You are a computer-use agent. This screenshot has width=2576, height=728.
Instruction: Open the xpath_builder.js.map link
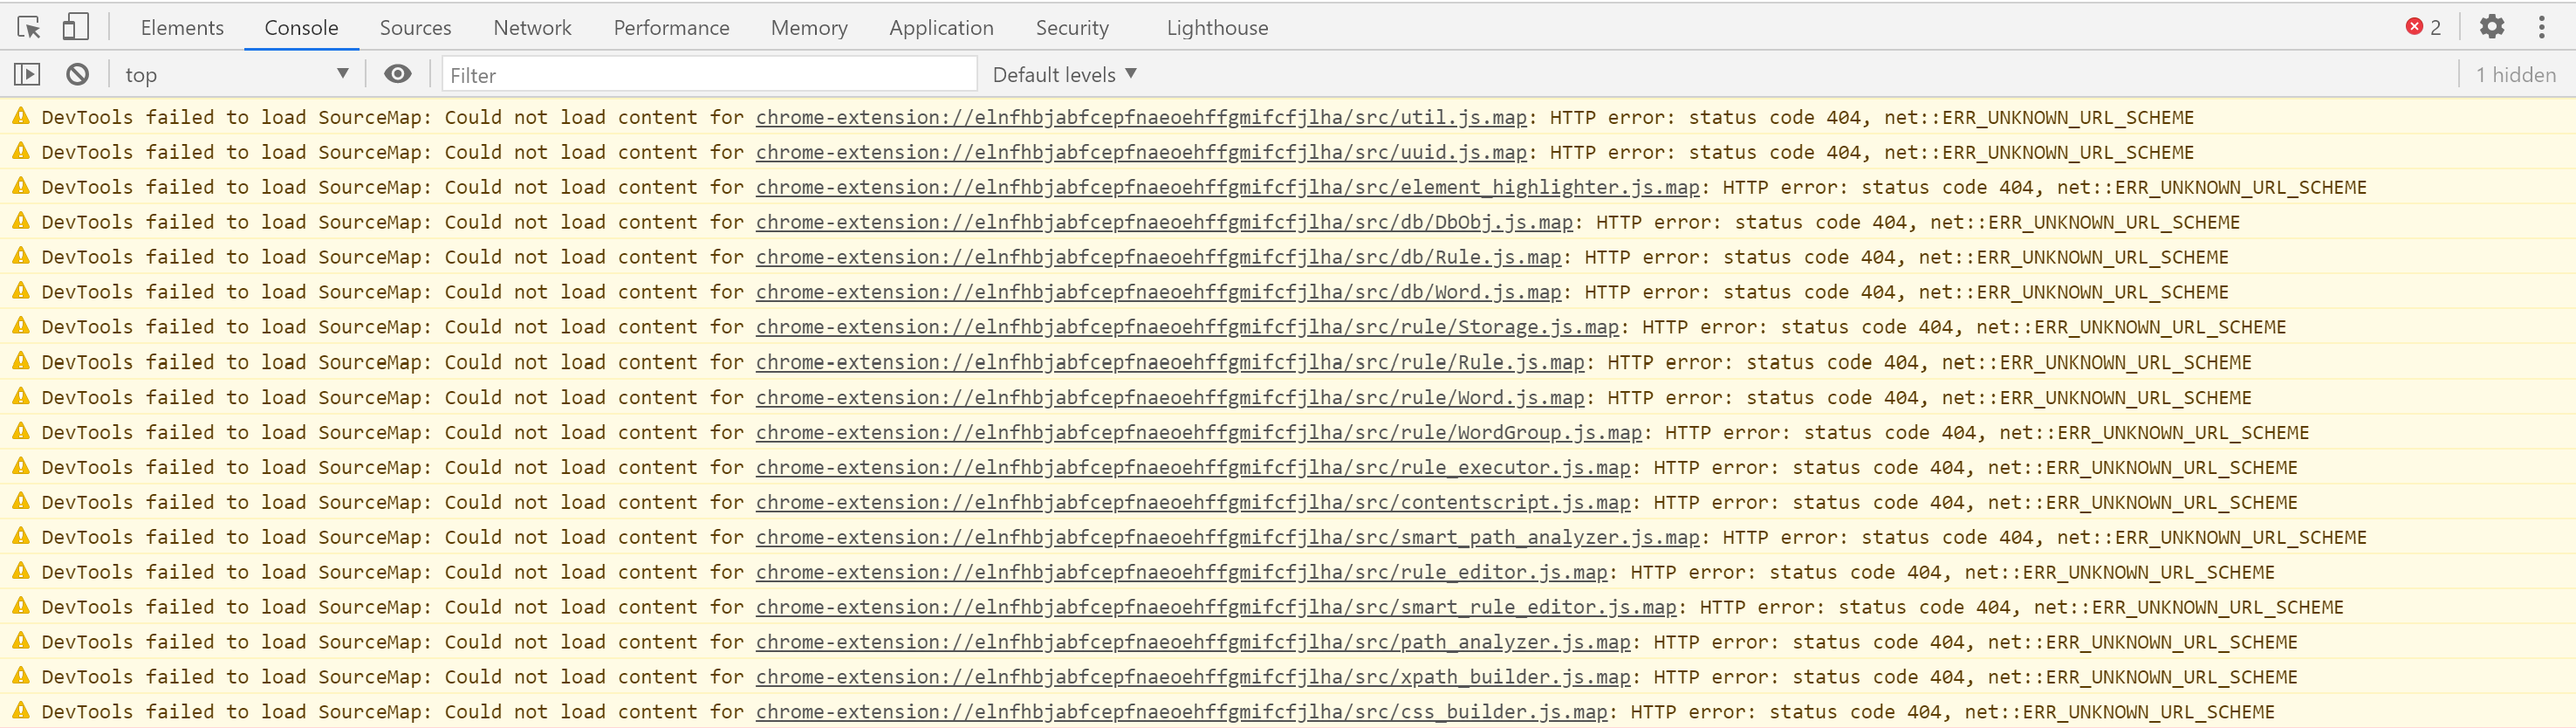coord(1193,677)
